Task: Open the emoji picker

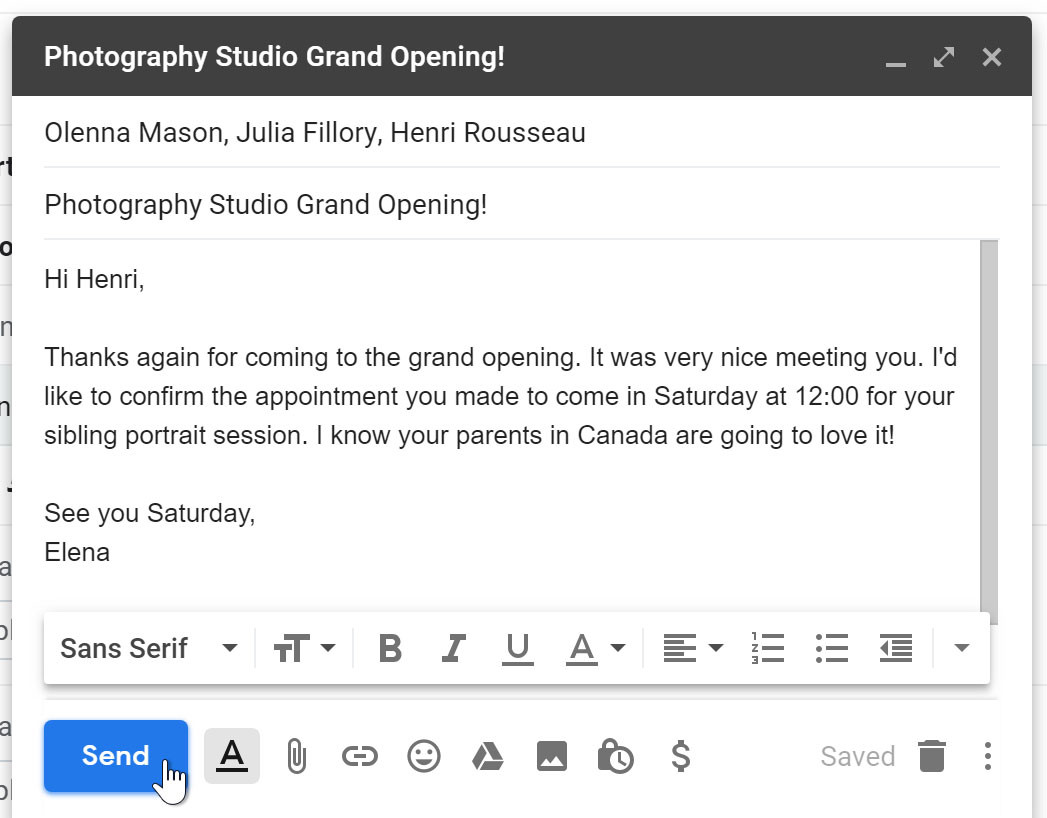Action: 425,757
